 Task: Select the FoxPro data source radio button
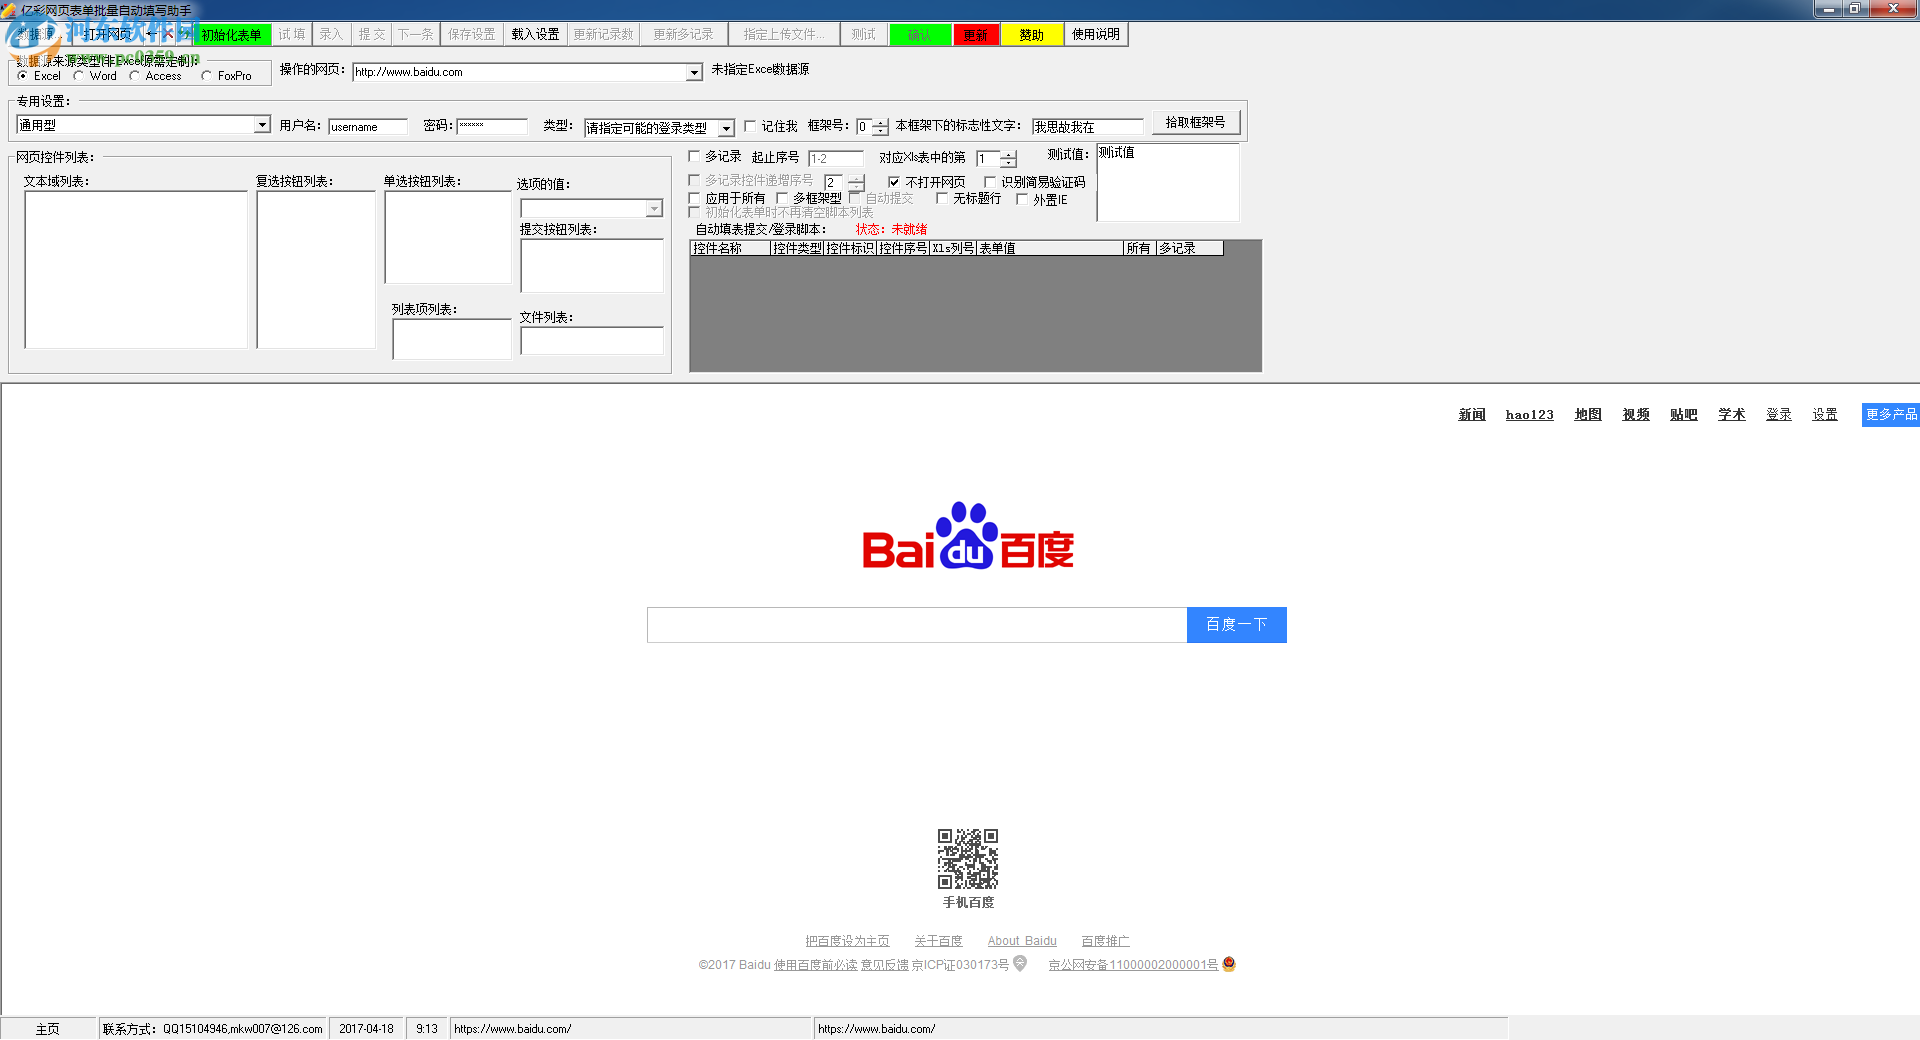click(x=207, y=76)
